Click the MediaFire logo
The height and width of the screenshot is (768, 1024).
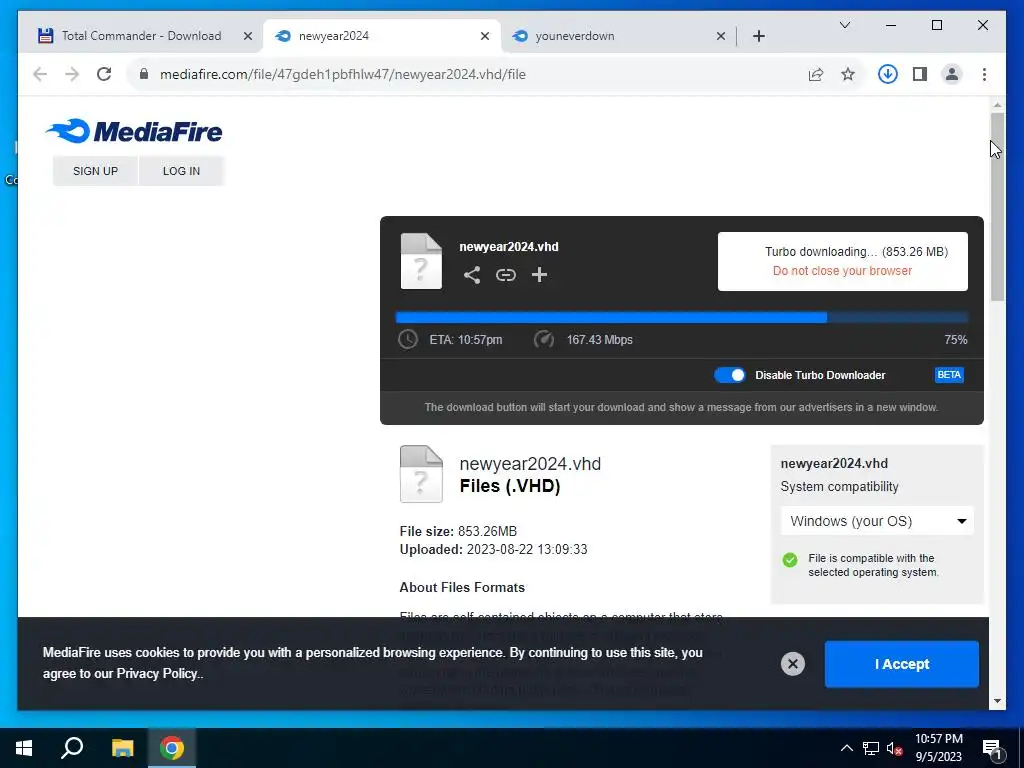135,131
